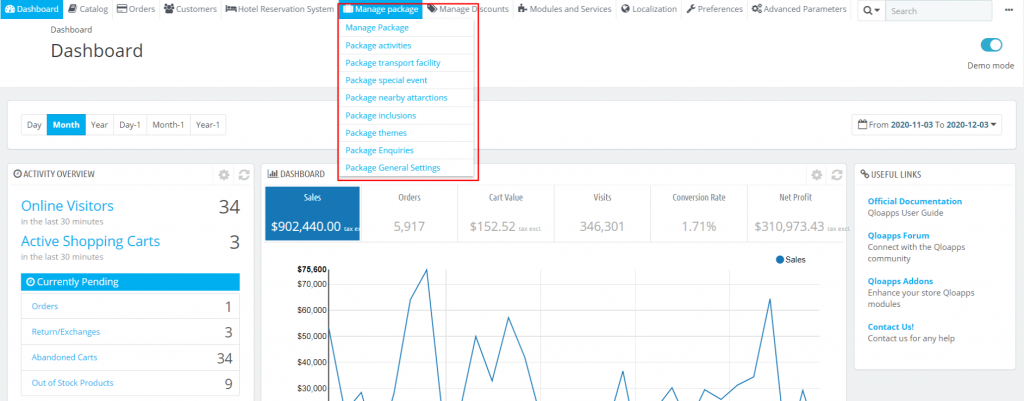Viewport: 1024px width, 401px height.
Task: Open Active Shopping Carts link
Action: (x=90, y=241)
